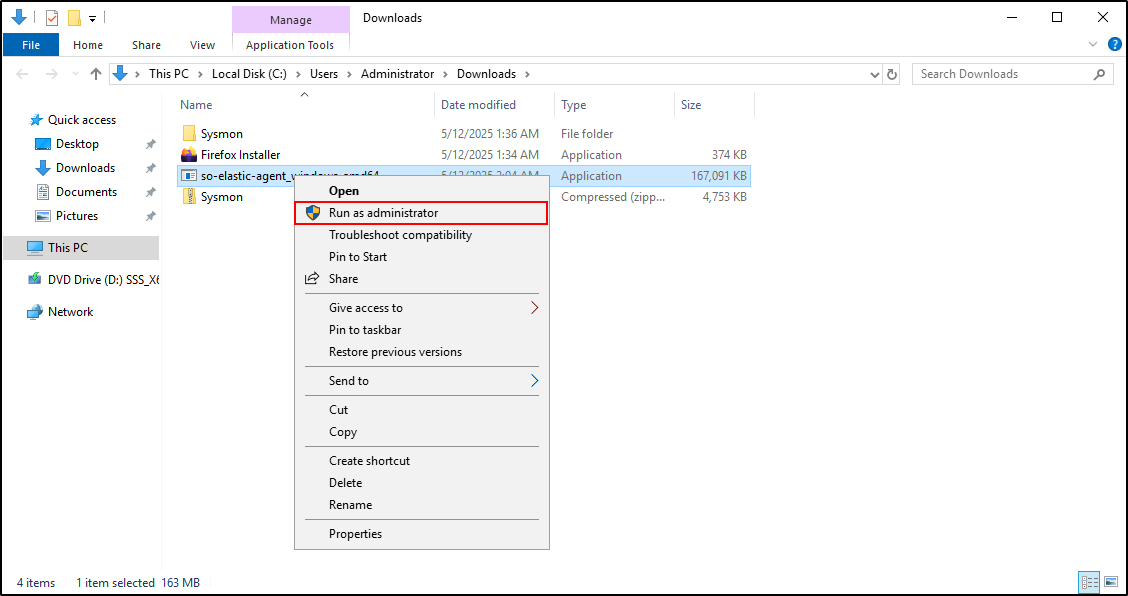Click the Sysmon compressed zip file icon
1128x596 pixels.
(x=189, y=197)
